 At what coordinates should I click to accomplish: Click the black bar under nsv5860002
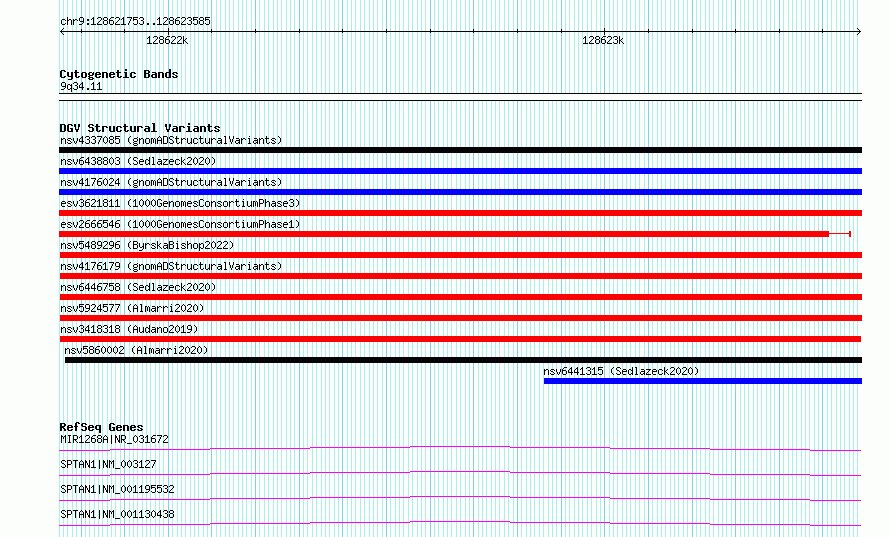point(464,360)
